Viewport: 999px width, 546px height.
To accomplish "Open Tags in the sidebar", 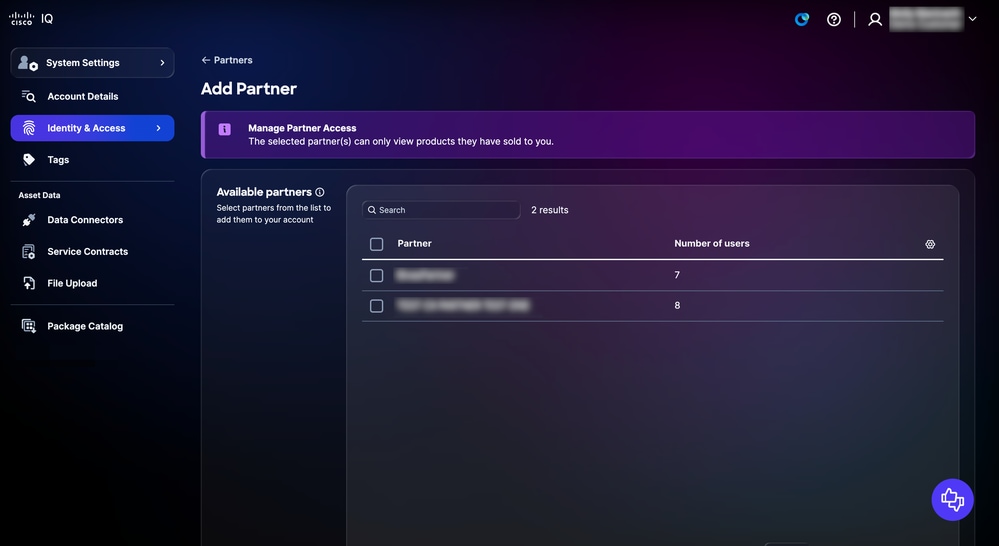I will [92, 160].
